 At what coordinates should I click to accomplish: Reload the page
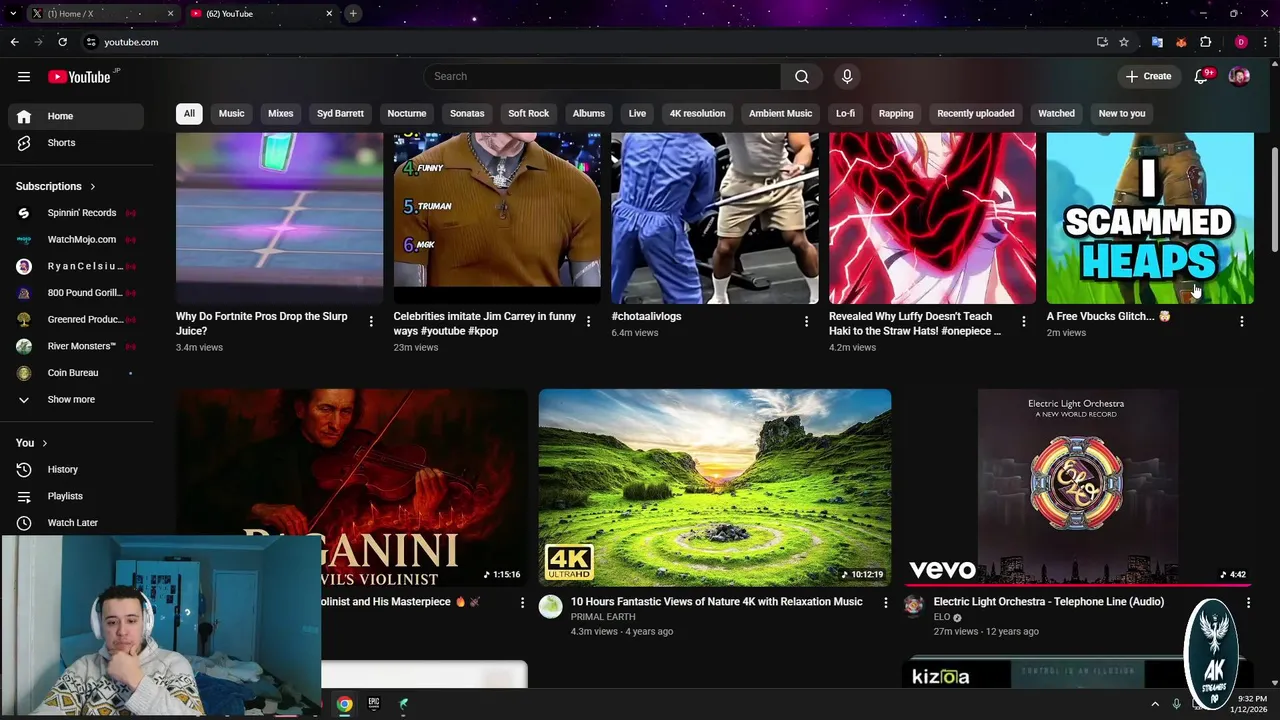click(62, 42)
